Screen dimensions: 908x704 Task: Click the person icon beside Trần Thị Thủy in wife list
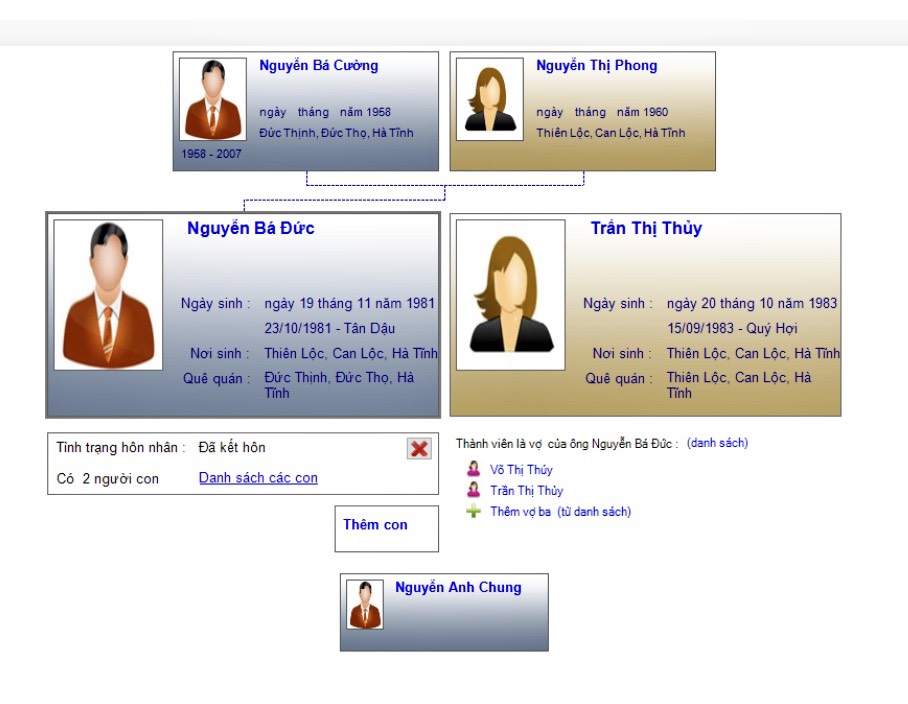click(473, 490)
